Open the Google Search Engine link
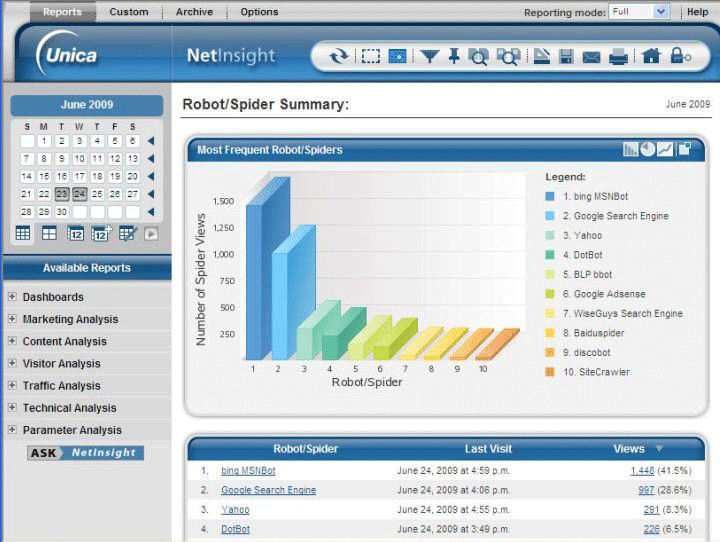The width and height of the screenshot is (720, 542). 269,490
